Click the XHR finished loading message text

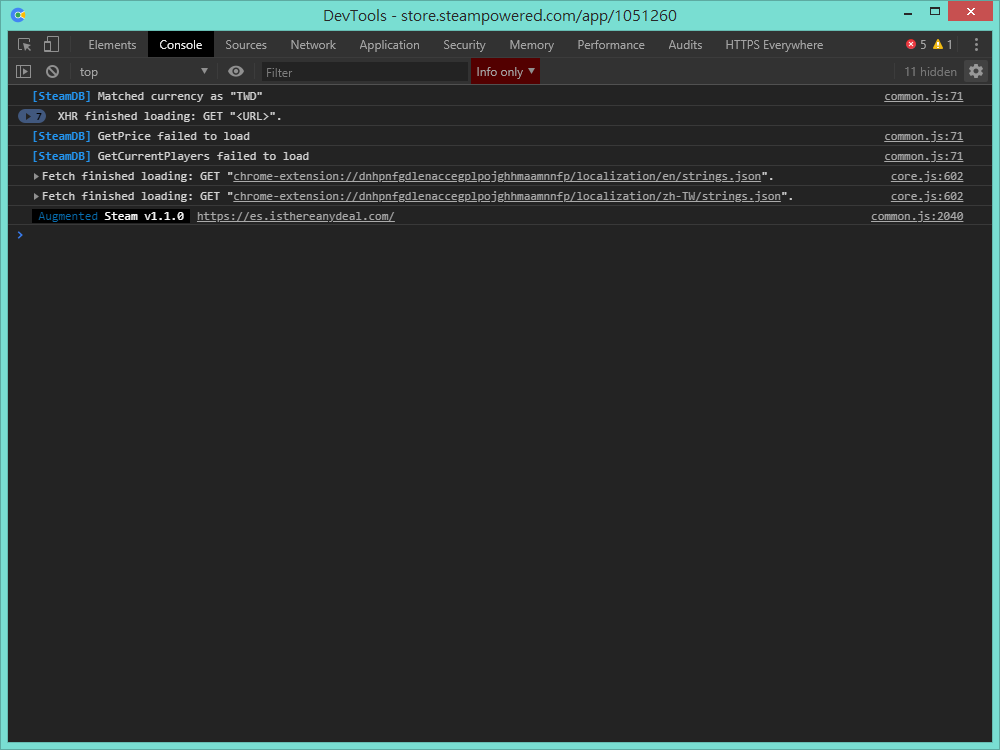169,116
